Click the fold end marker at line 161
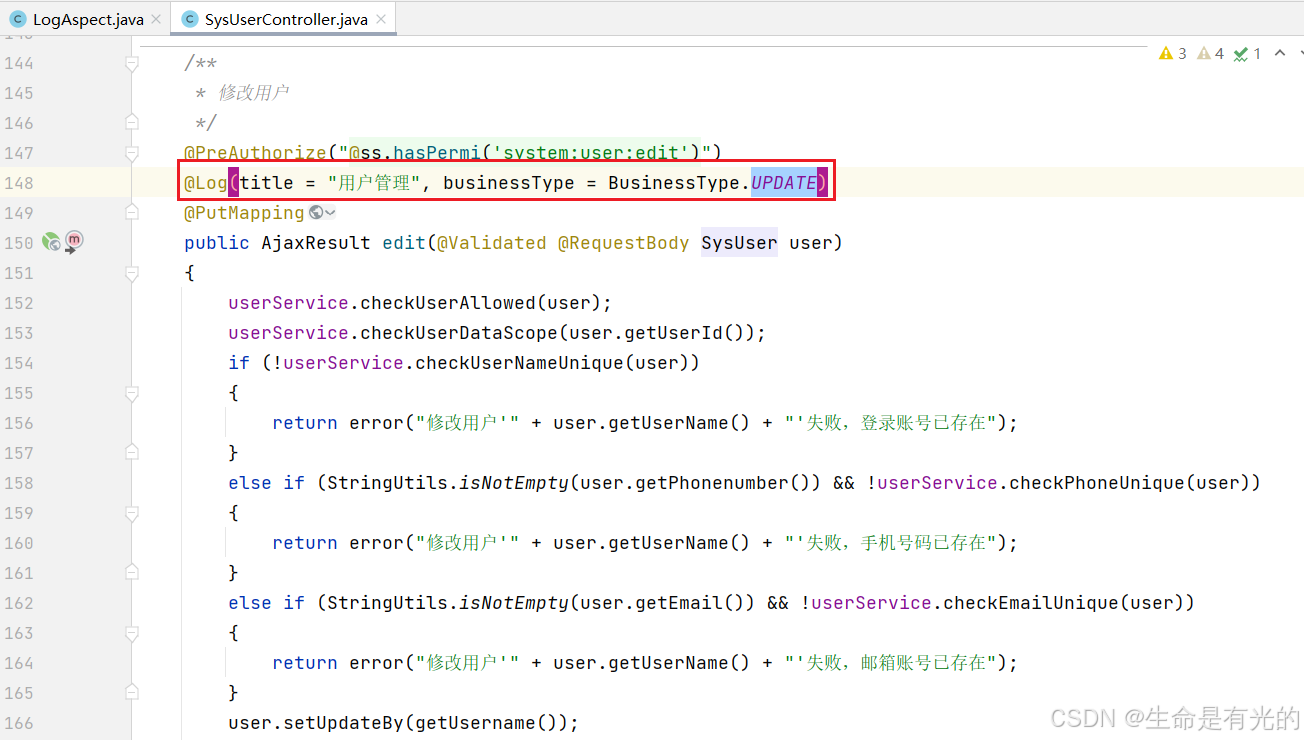Image resolution: width=1304 pixels, height=740 pixels. pos(131,572)
